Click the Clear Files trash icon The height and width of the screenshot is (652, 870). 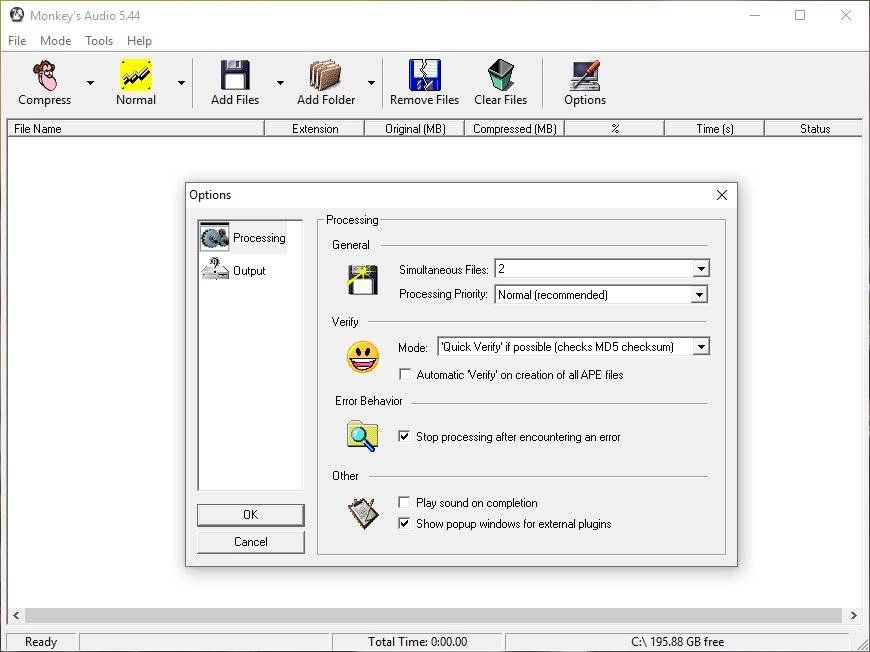click(500, 75)
